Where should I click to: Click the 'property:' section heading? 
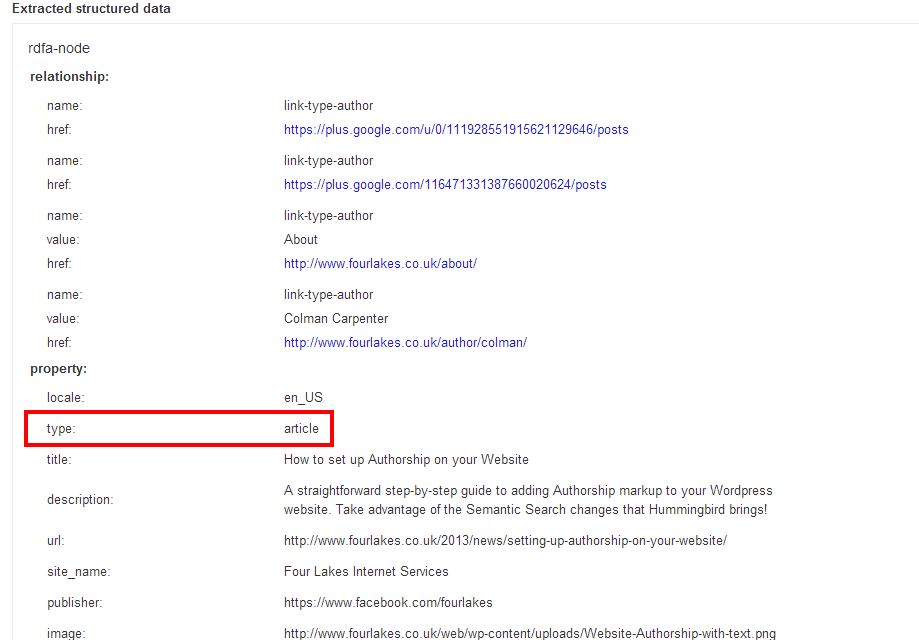click(x=58, y=369)
